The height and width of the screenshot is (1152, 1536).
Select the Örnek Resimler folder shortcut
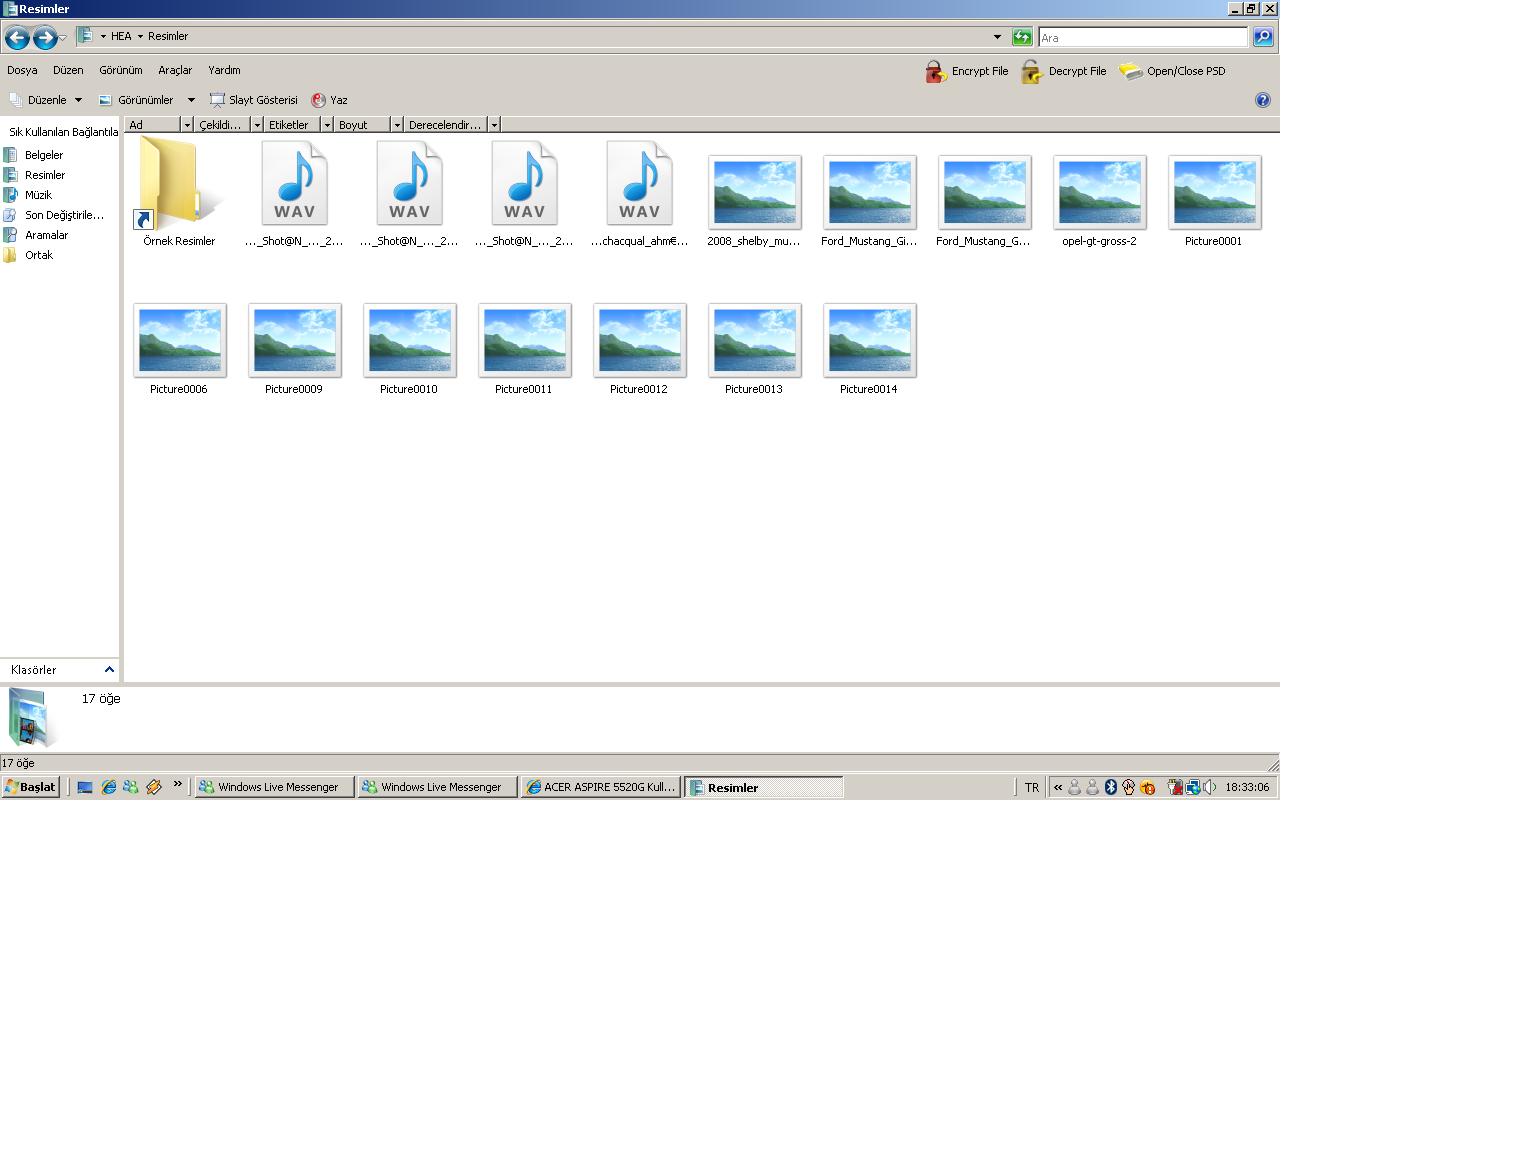(x=179, y=192)
